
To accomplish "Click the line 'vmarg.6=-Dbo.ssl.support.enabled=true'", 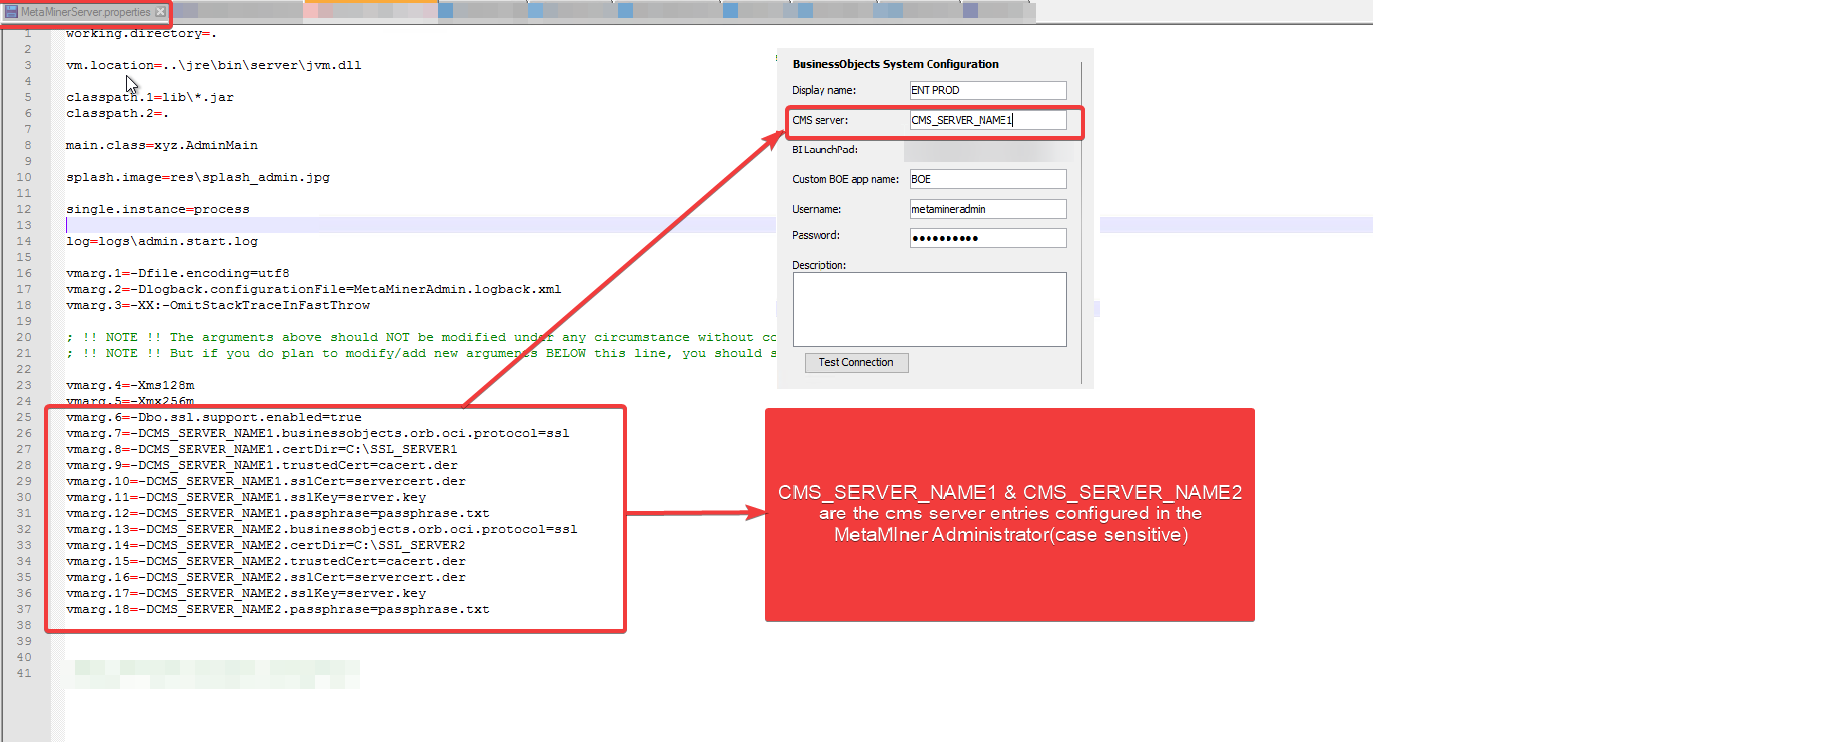I will click(214, 418).
